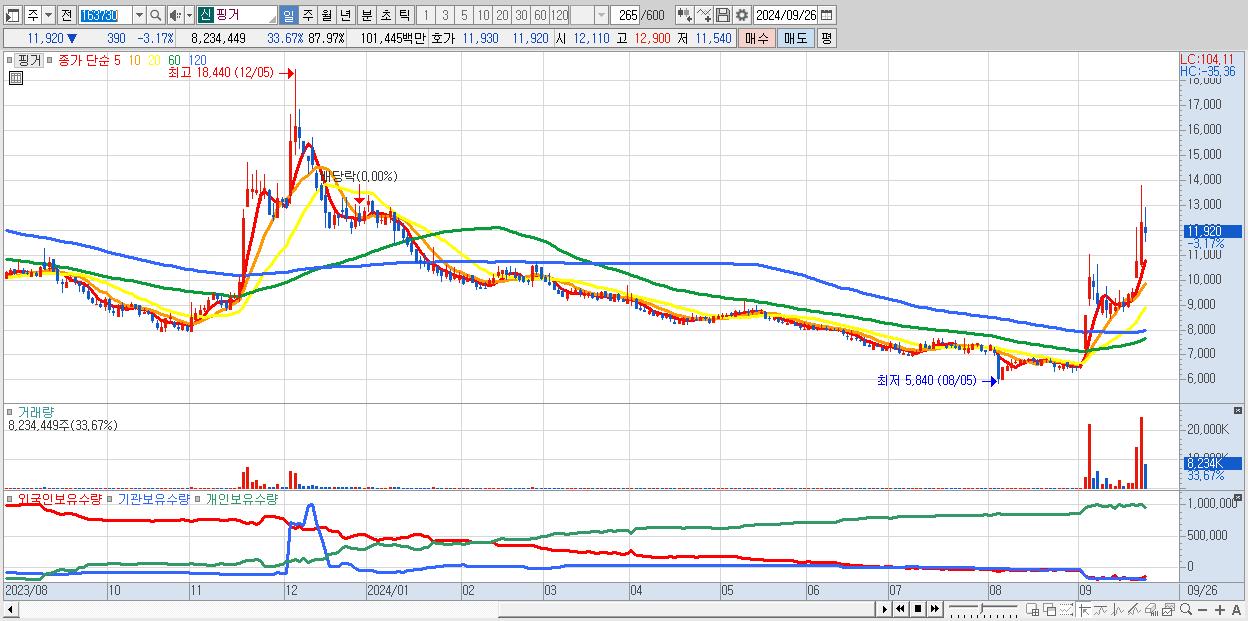The width and height of the screenshot is (1248, 621).
Task: Zoom out with the minus icon
Action: pyautogui.click(x=1203, y=609)
